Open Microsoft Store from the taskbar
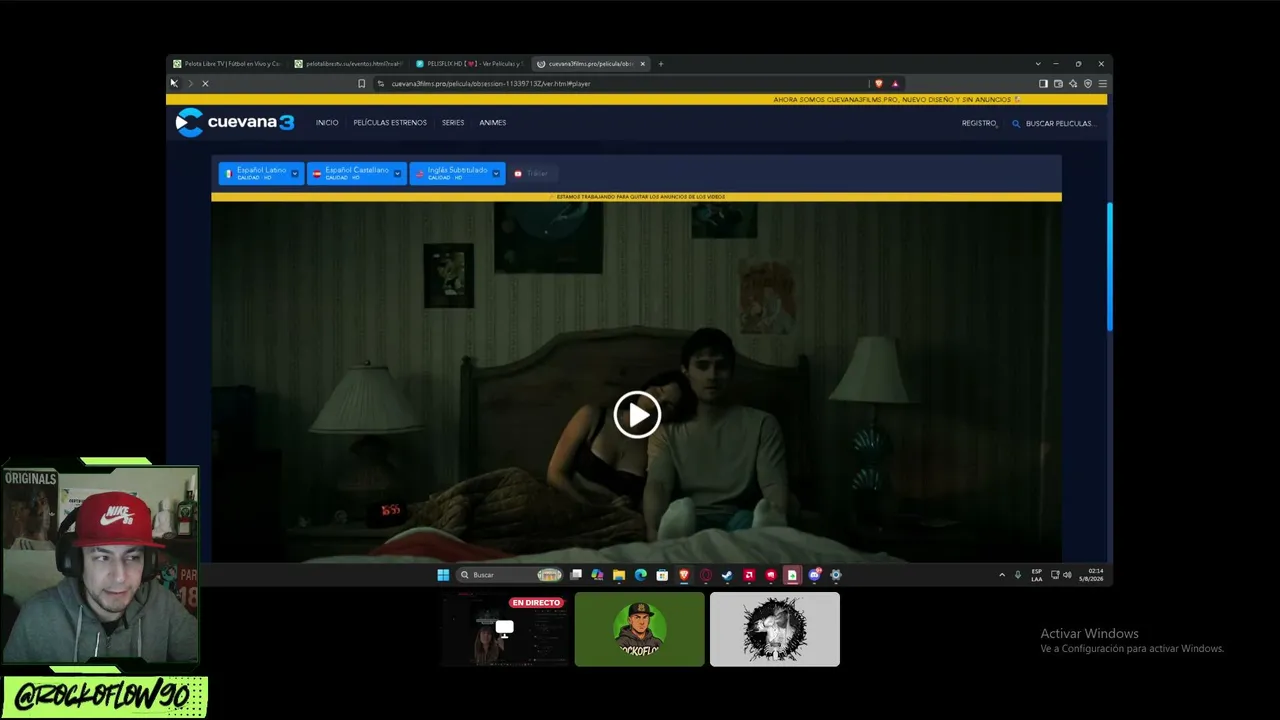This screenshot has height=720, width=1280. click(x=662, y=575)
